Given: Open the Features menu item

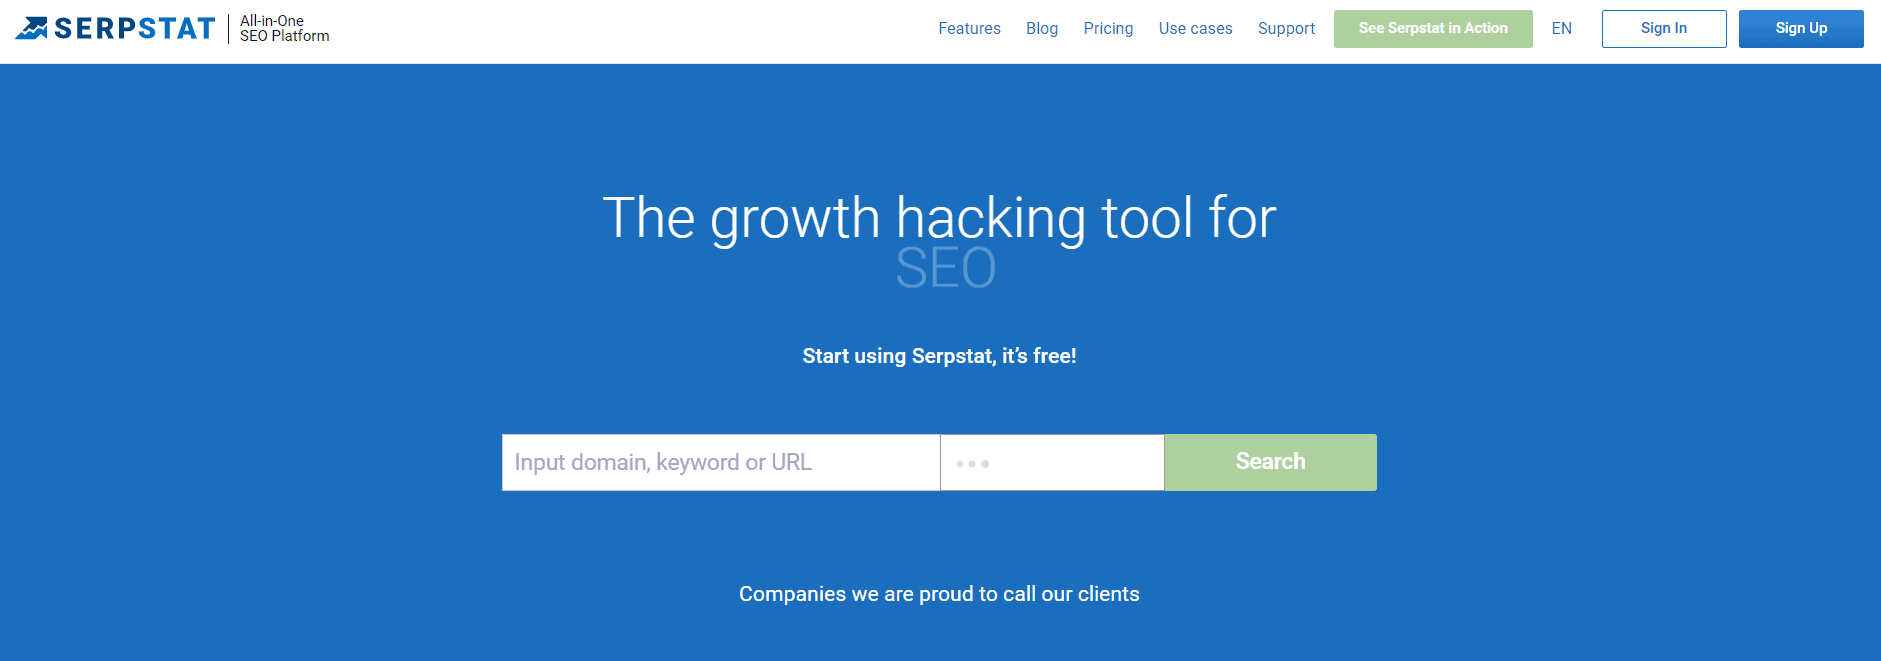Looking at the screenshot, I should 969,29.
